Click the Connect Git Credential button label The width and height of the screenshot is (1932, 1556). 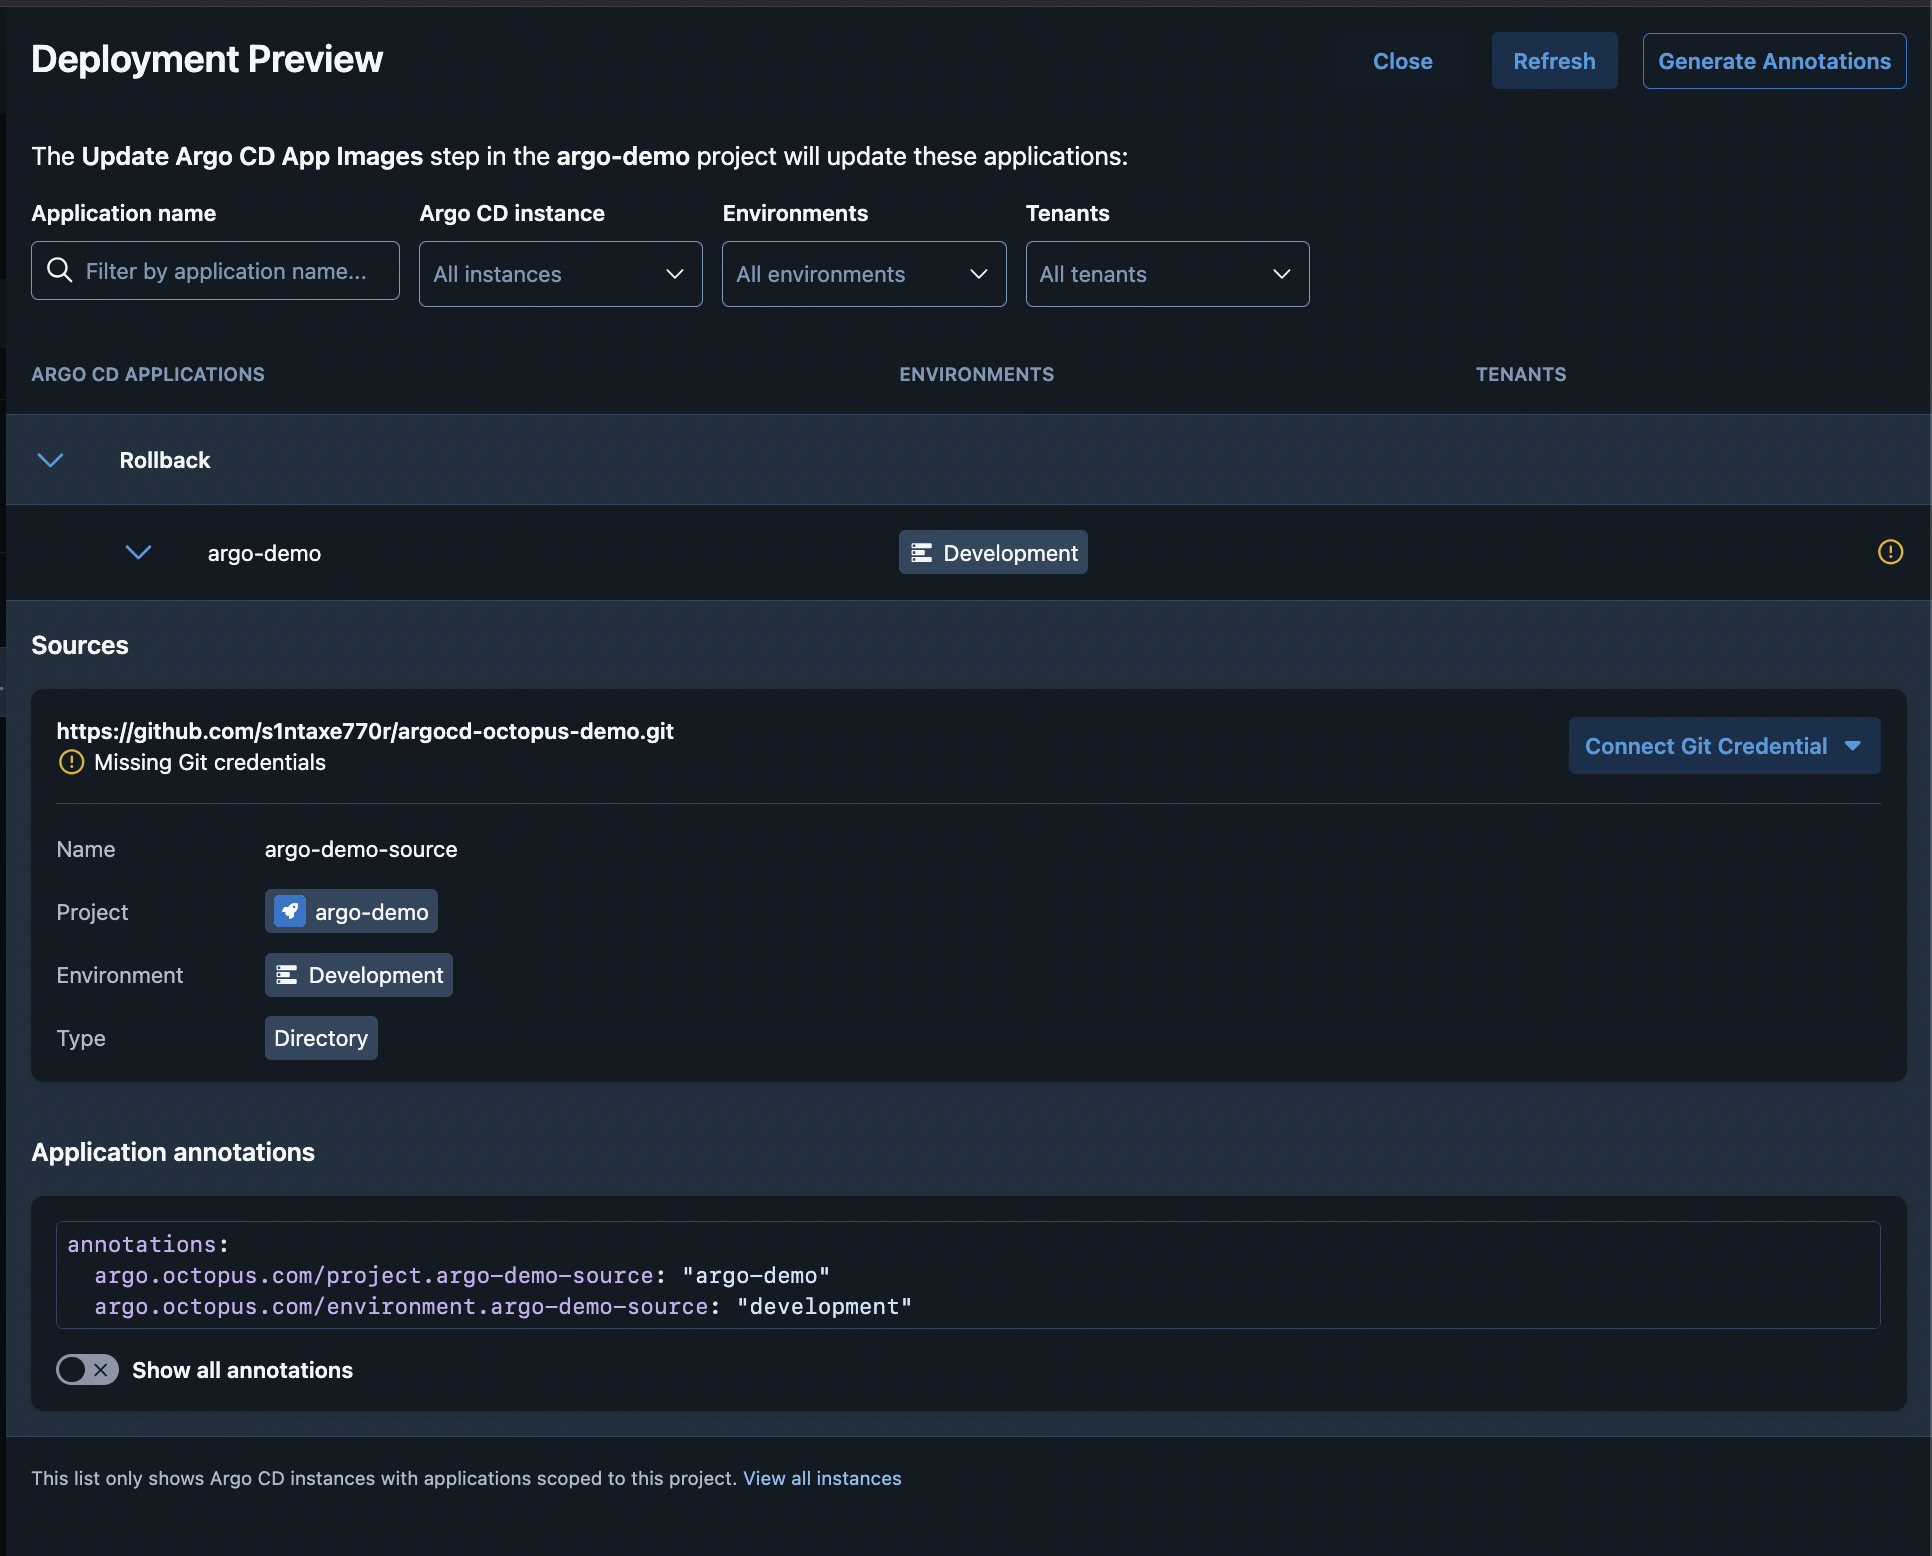tap(1706, 746)
